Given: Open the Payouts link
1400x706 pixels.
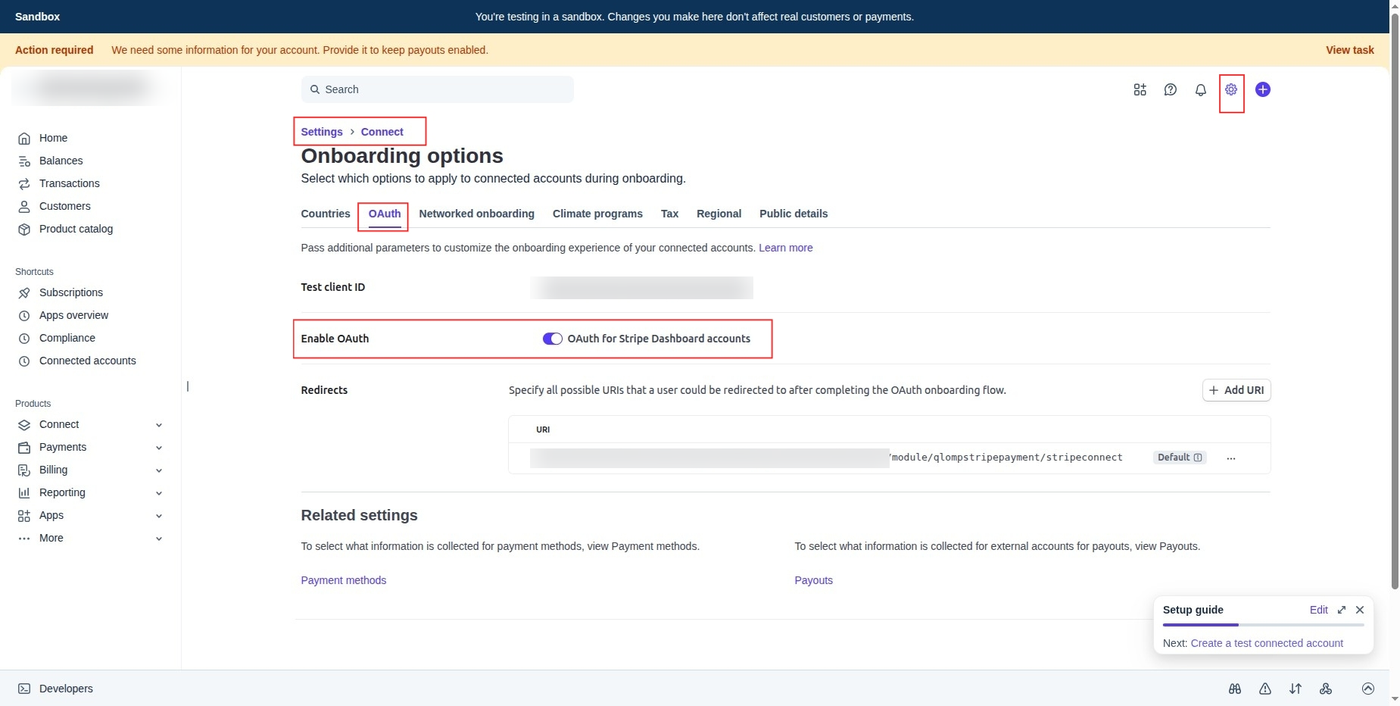Looking at the screenshot, I should coord(813,581).
